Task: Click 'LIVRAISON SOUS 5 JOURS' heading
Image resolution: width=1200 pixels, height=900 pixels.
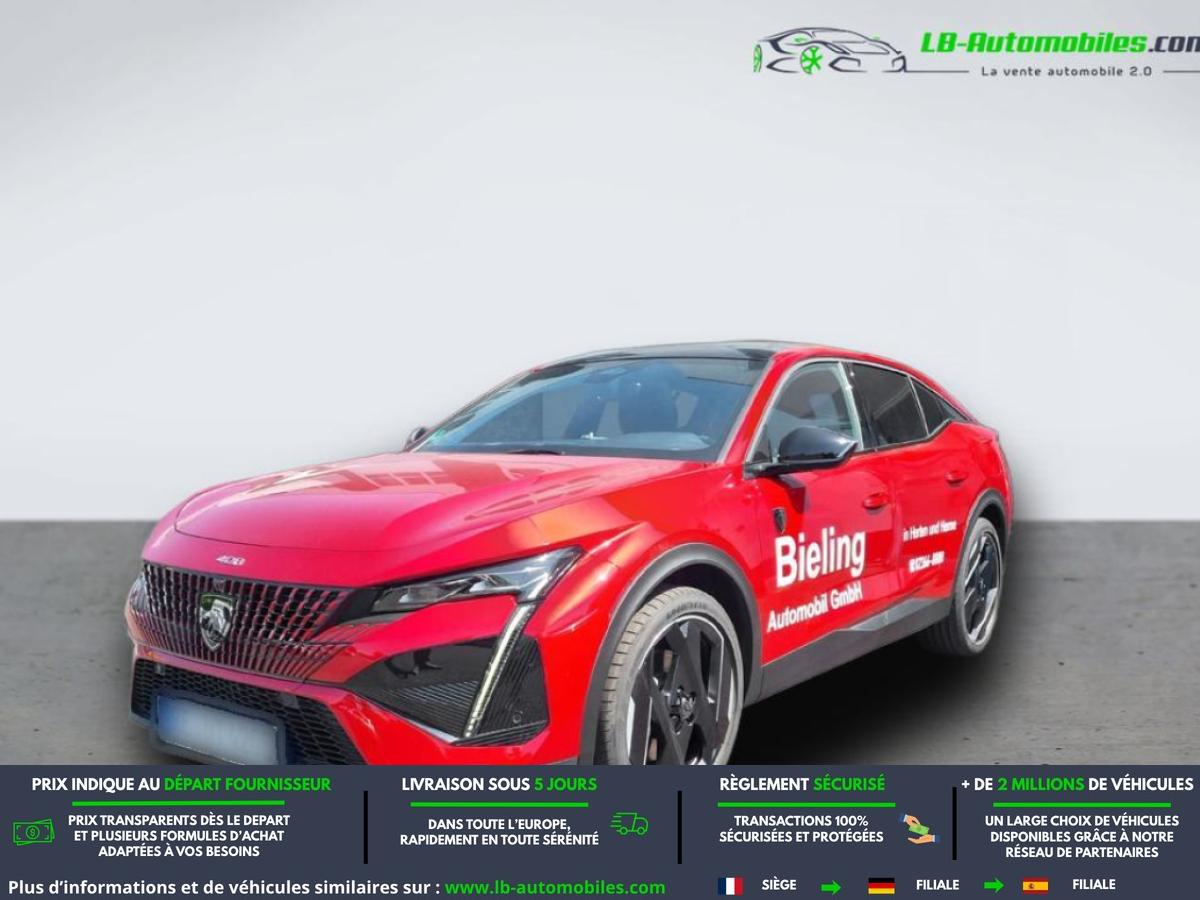Action: [x=499, y=784]
